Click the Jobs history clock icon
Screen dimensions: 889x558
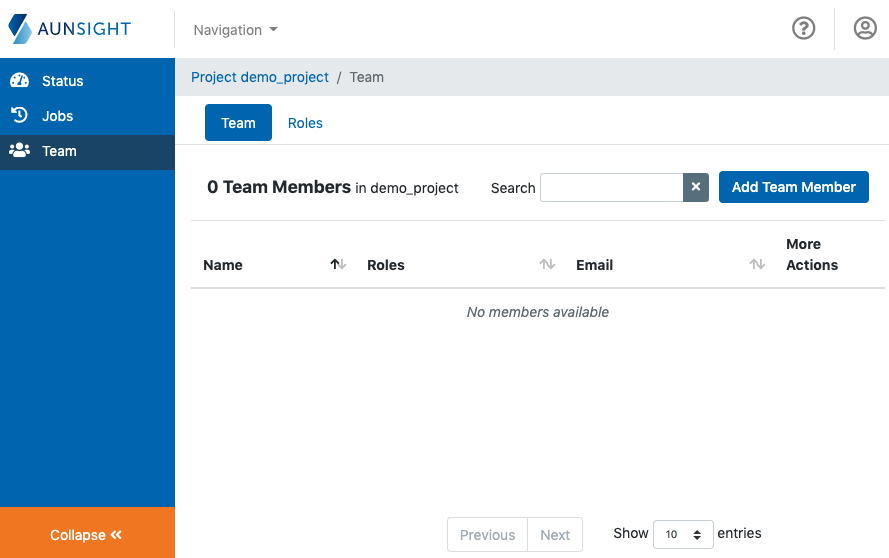pos(19,116)
